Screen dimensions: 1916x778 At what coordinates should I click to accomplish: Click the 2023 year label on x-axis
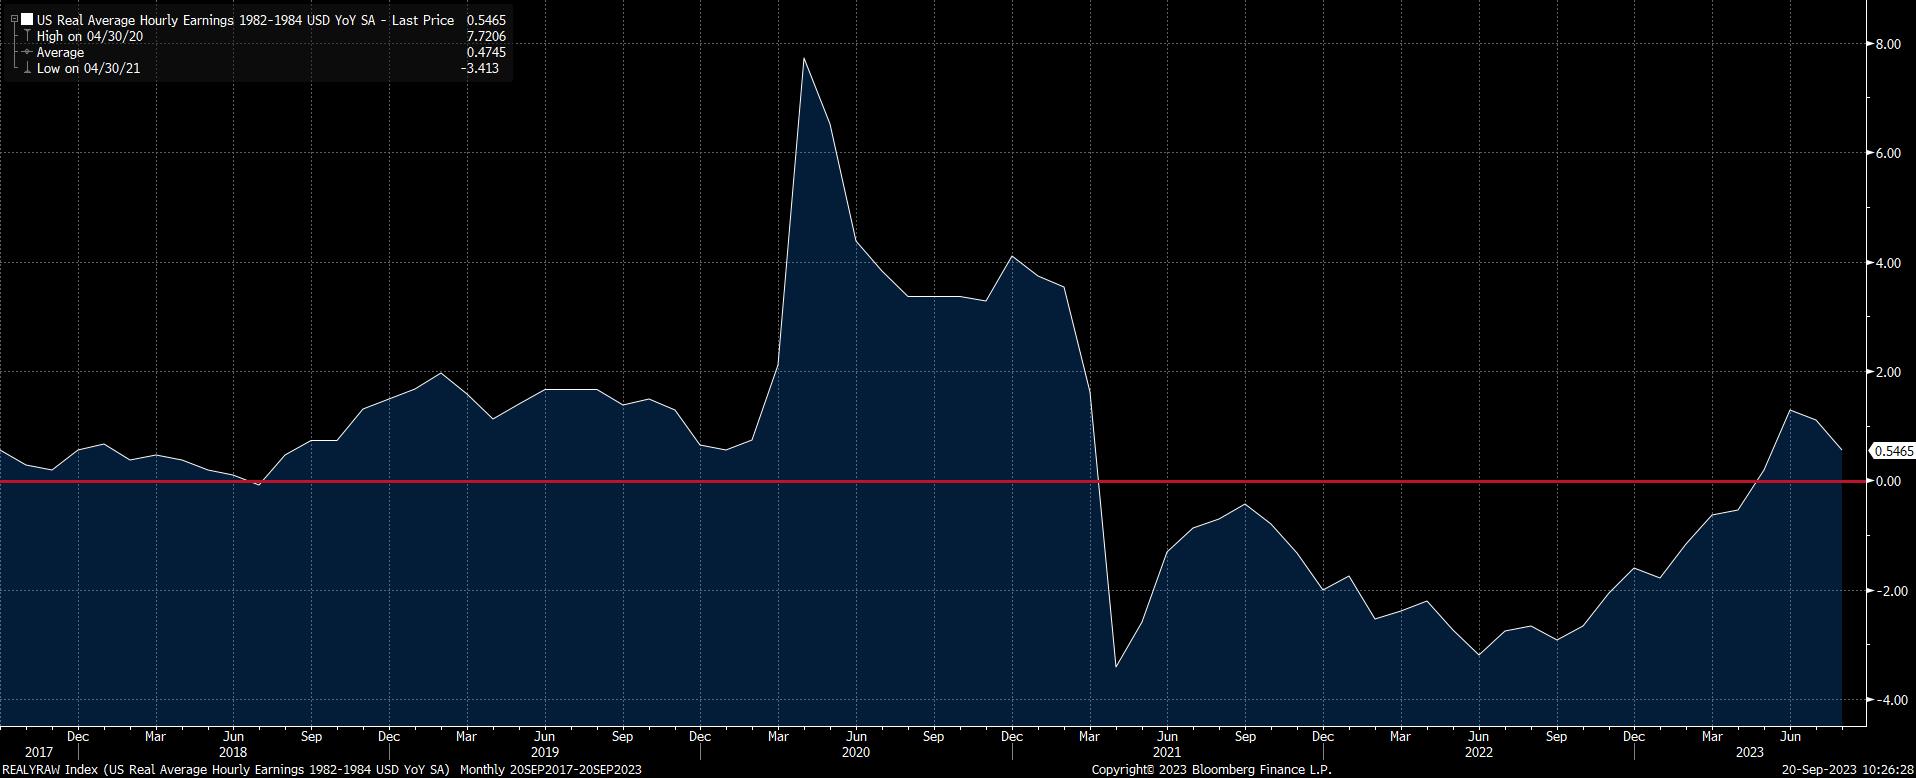(1750, 752)
